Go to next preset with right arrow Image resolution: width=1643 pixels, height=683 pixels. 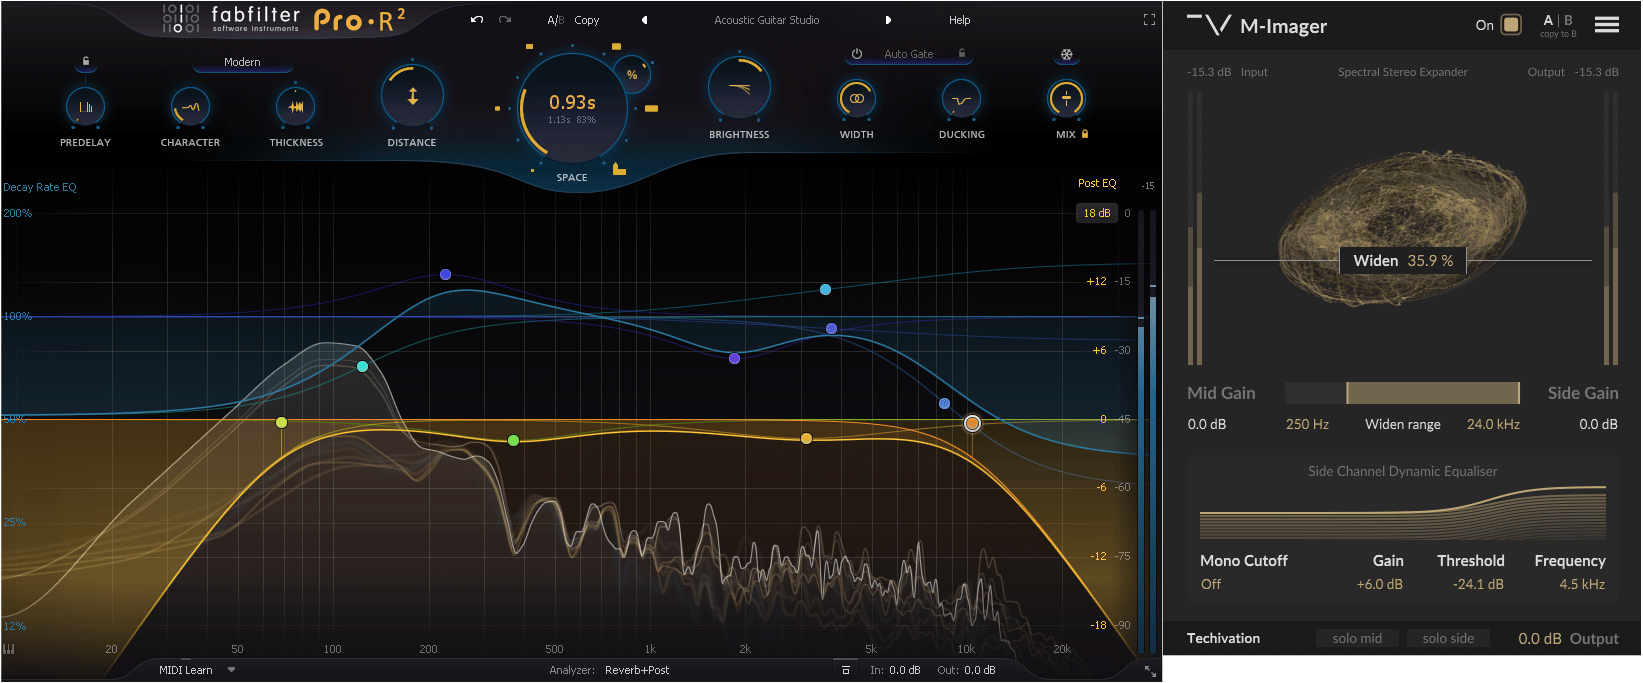pos(888,20)
